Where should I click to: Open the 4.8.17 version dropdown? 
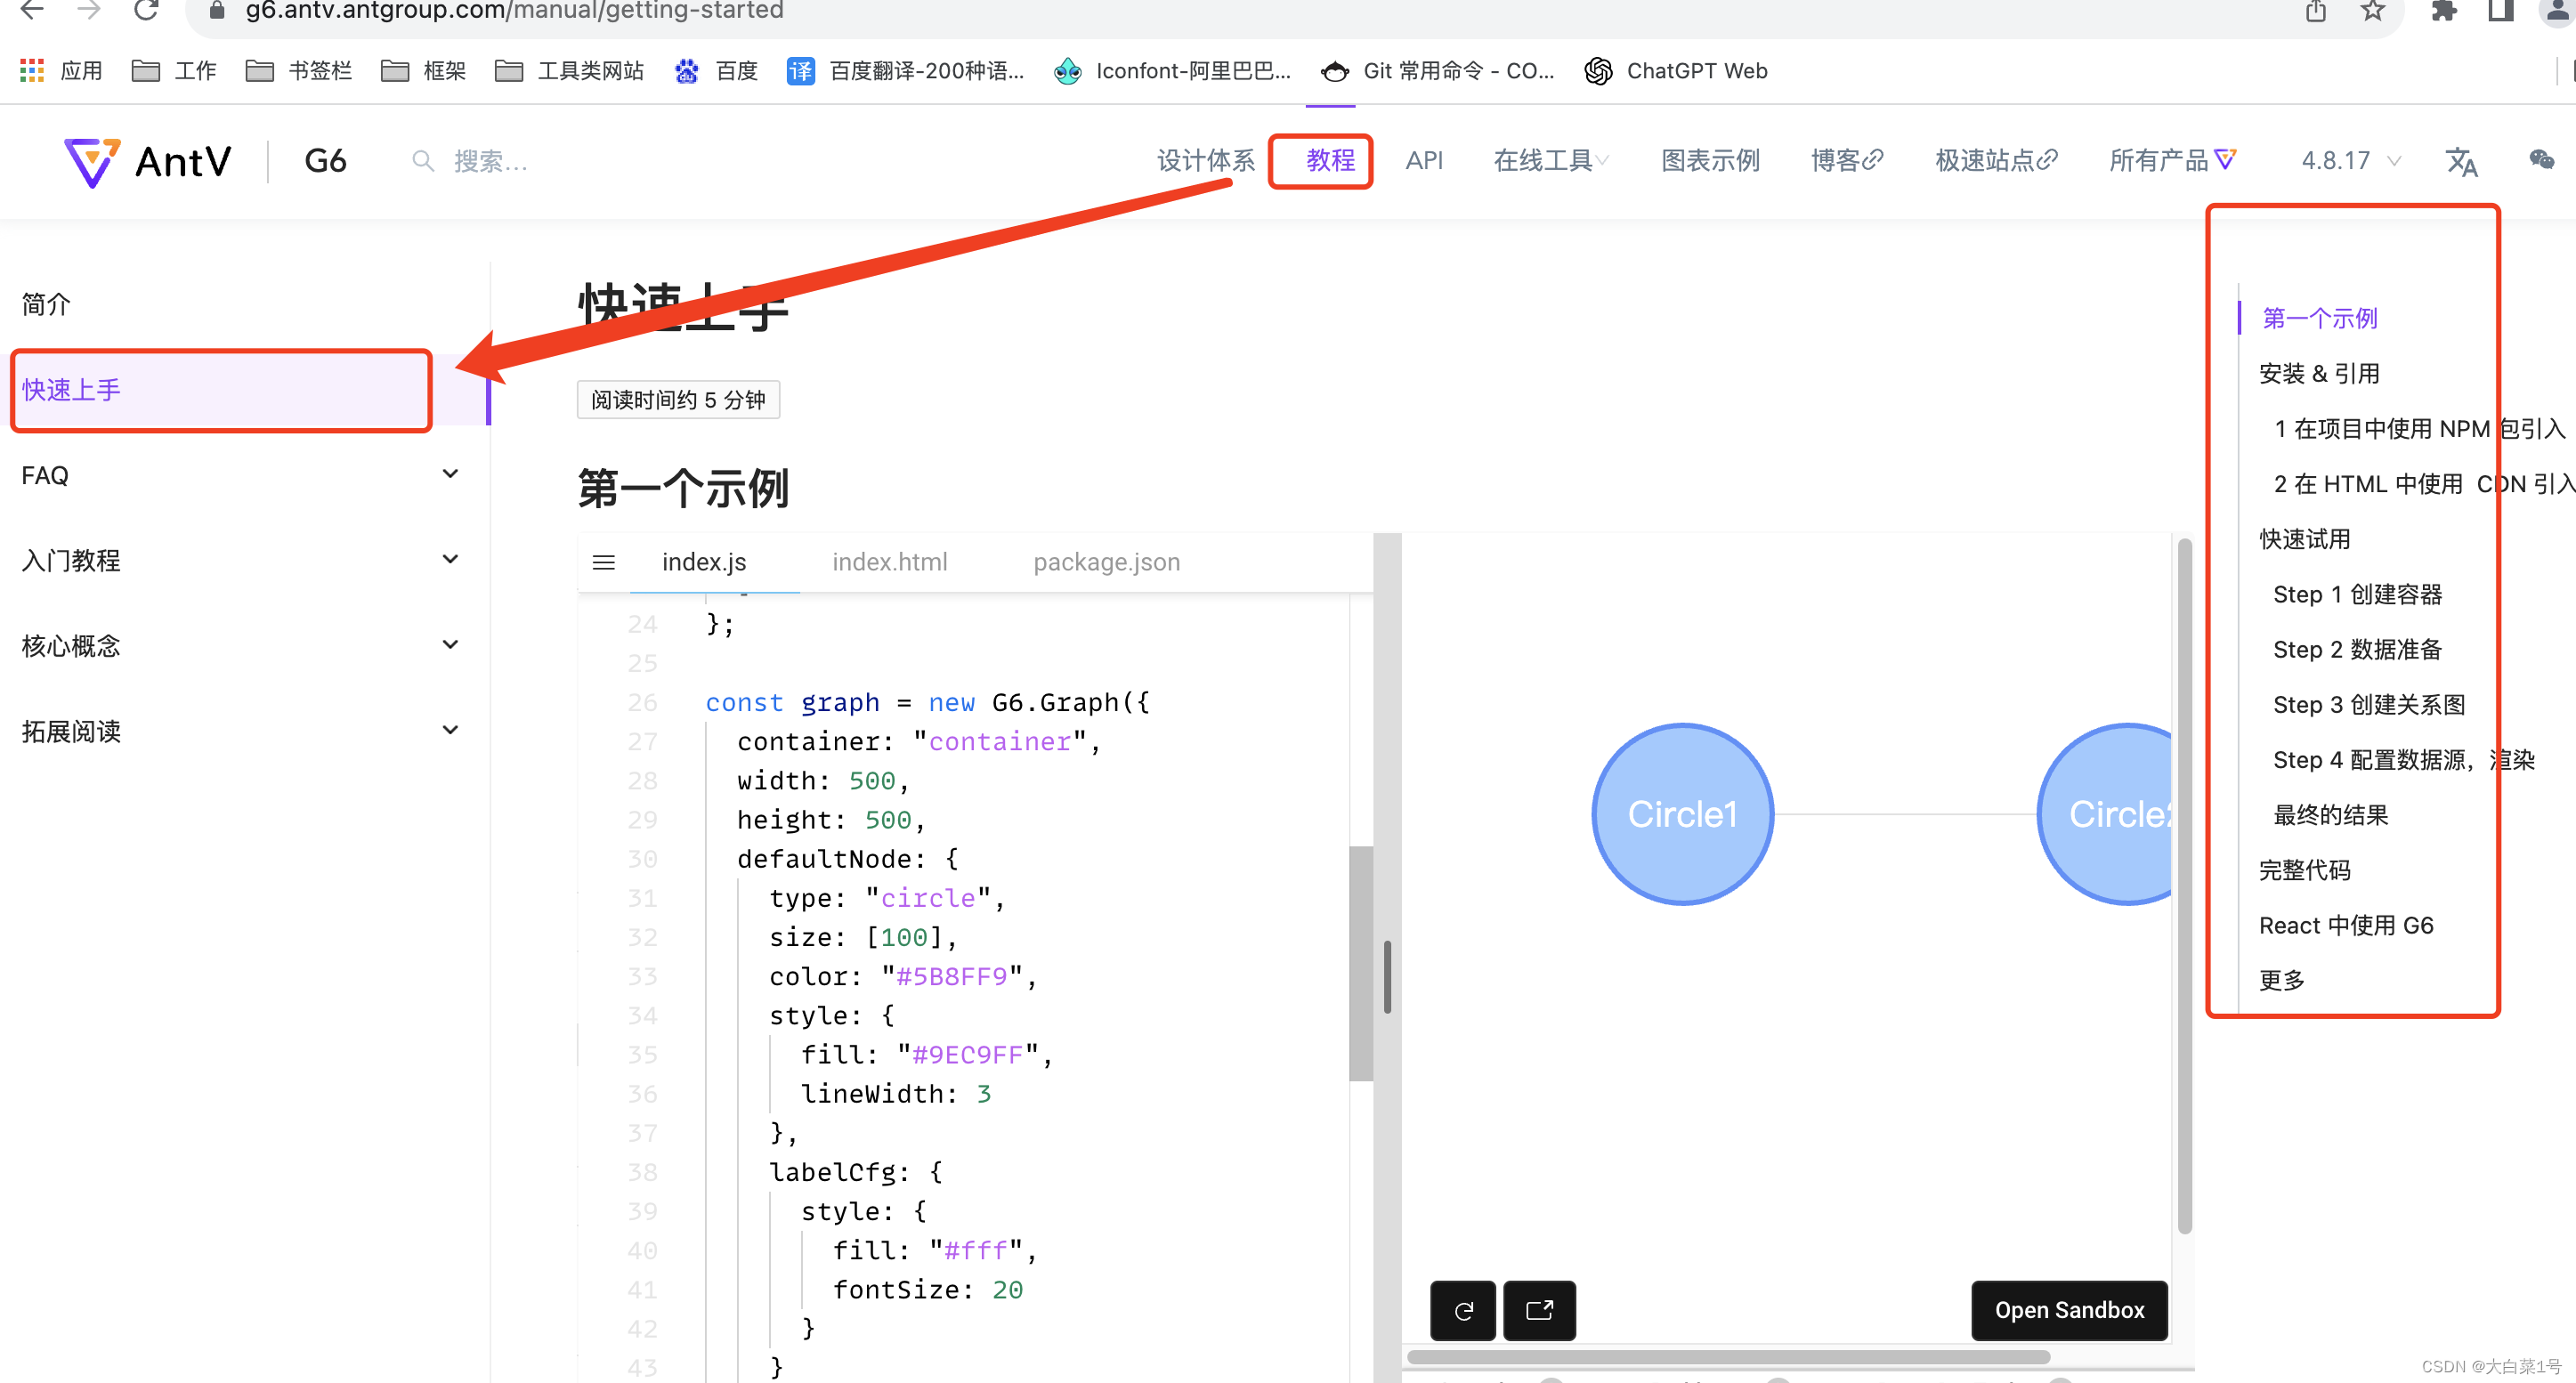pos(2350,161)
